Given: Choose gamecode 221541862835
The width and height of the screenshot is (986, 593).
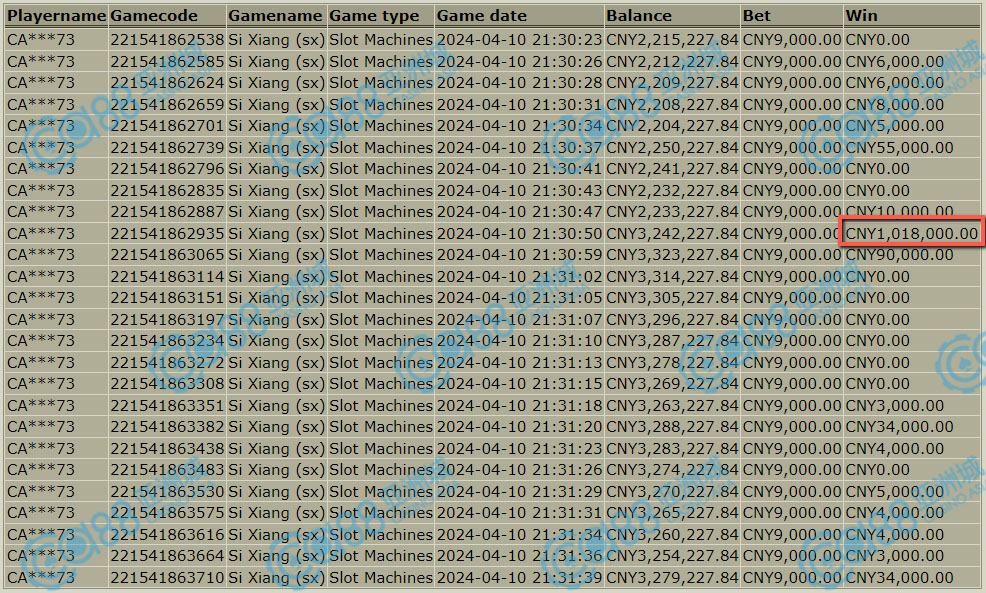Looking at the screenshot, I should point(167,191).
